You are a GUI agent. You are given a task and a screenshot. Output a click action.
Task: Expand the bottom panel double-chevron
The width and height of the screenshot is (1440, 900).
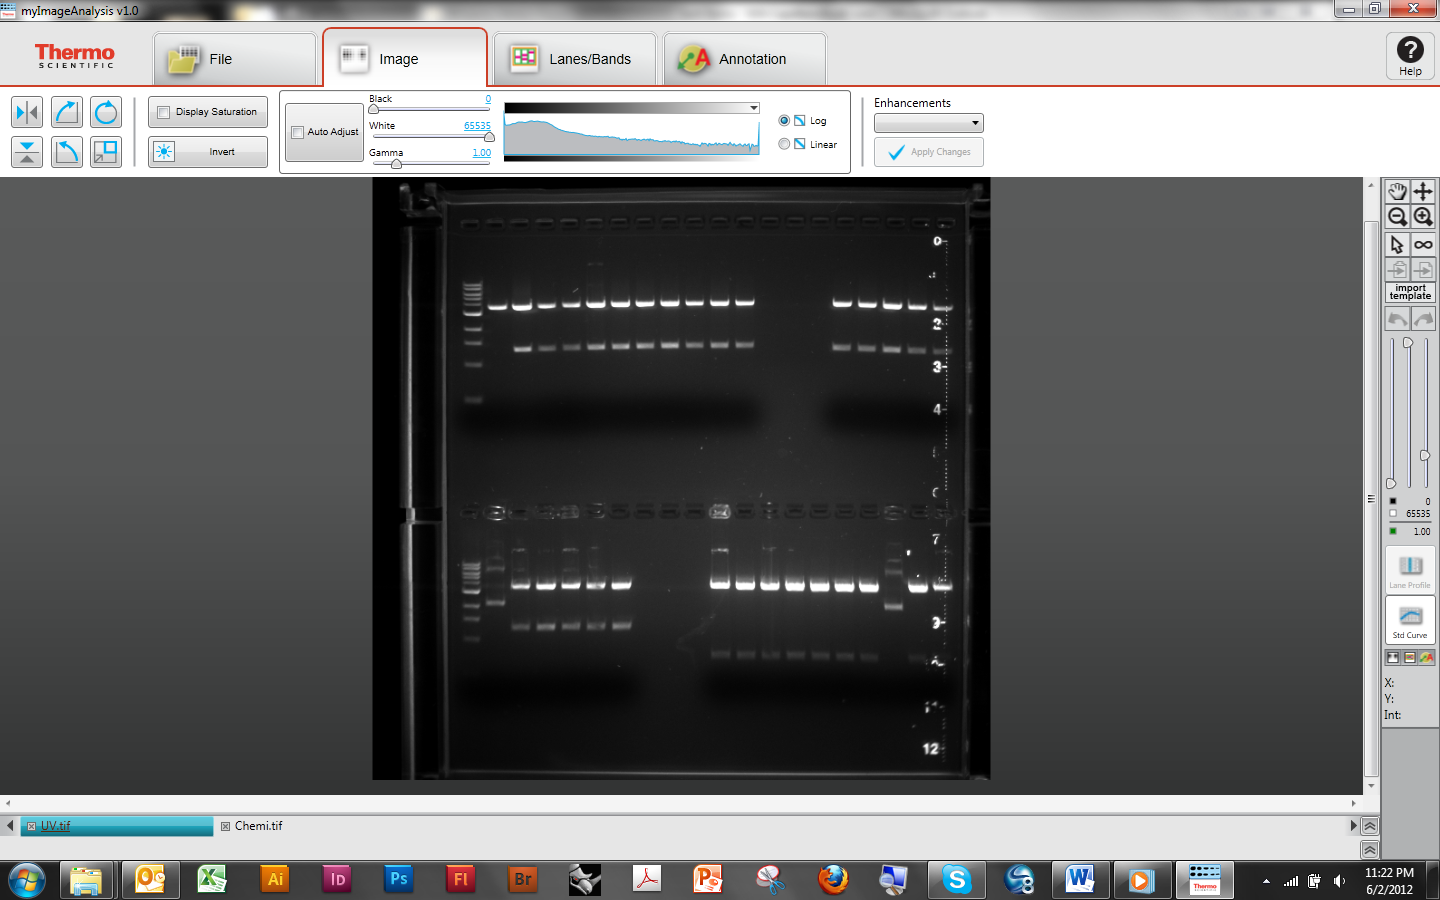(1370, 849)
